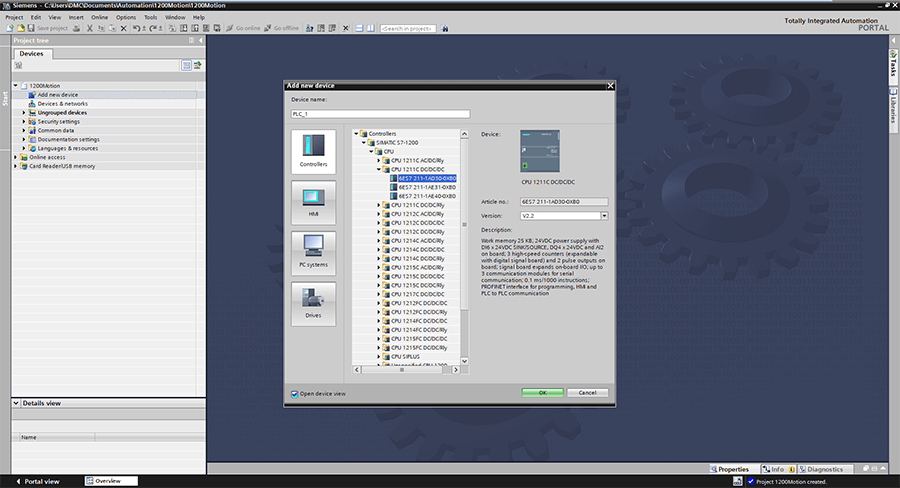
Task: Click the Search in project field
Action: tap(408, 28)
